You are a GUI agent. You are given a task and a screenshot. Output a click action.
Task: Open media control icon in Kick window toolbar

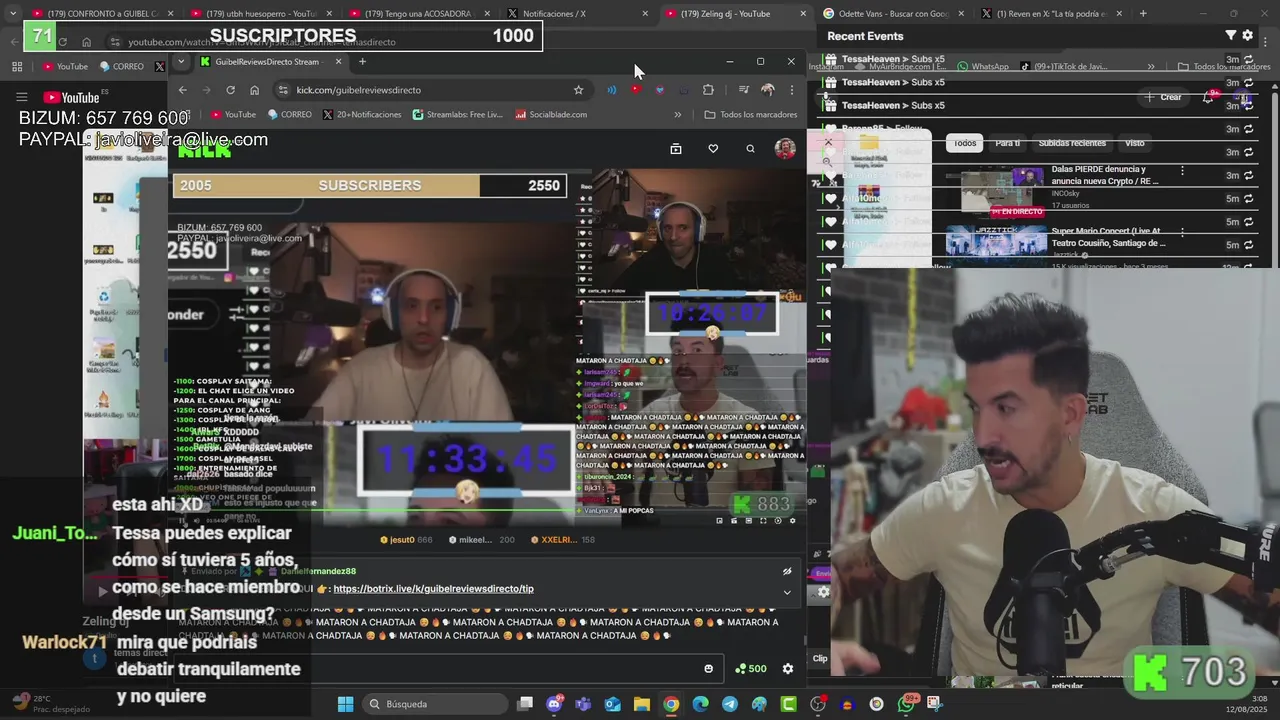(x=743, y=90)
